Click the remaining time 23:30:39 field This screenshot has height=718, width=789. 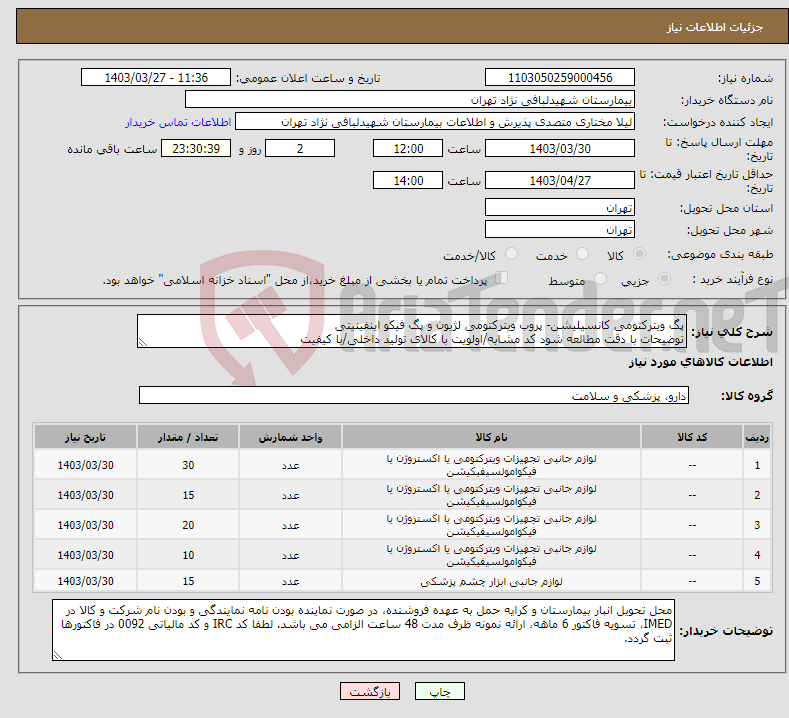(x=196, y=148)
